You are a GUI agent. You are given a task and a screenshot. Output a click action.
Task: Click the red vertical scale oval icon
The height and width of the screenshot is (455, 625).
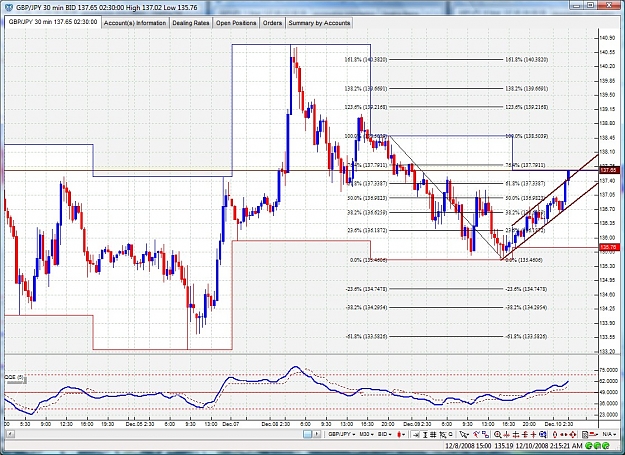pos(555,435)
